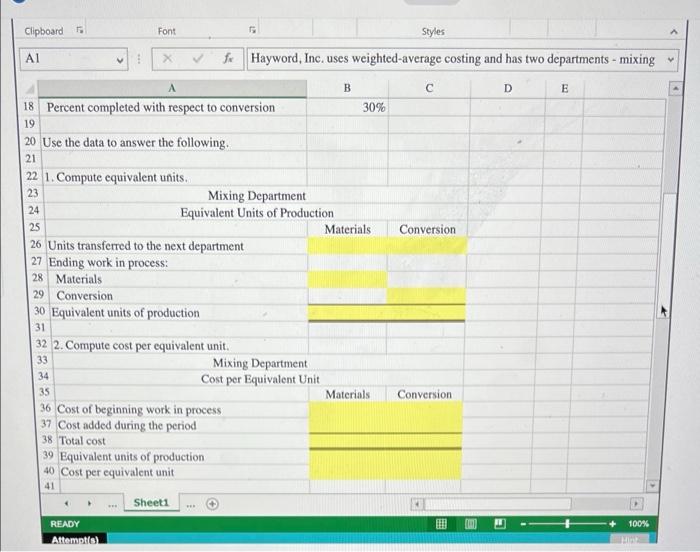Screen dimensions: 700x552
Task: Cancel formula entry with the X icon
Action: coord(167,59)
